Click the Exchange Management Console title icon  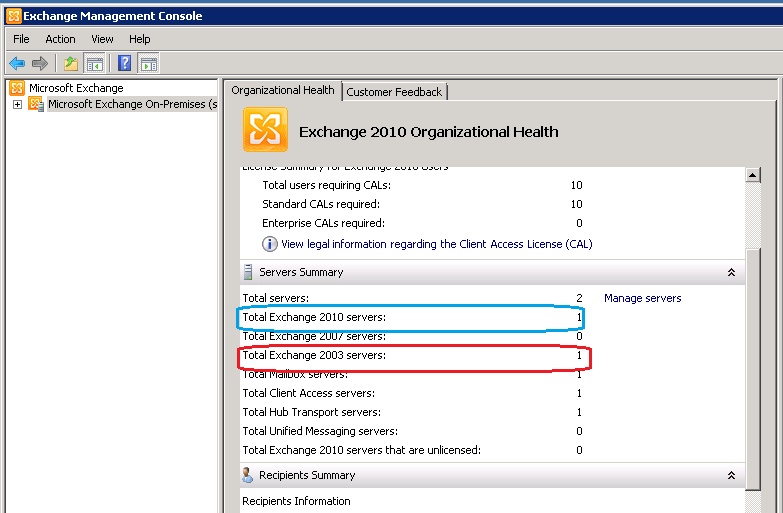tap(13, 16)
